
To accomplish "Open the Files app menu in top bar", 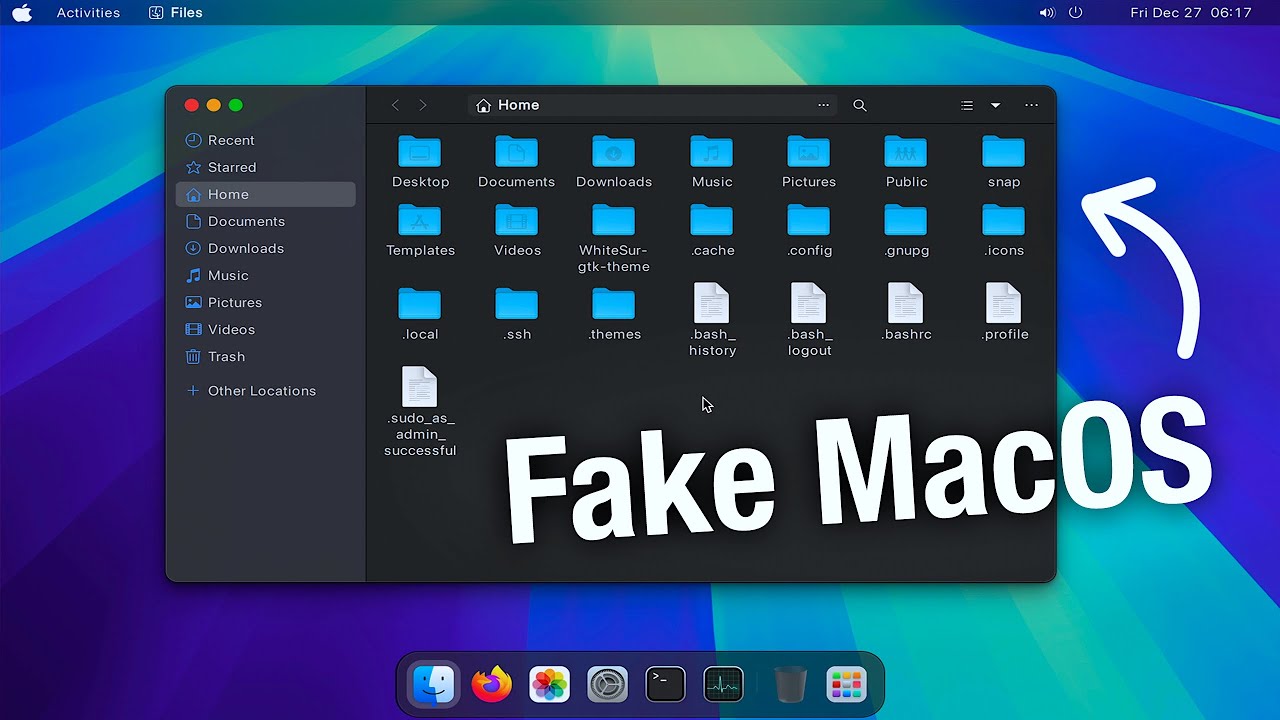I will 175,13.
